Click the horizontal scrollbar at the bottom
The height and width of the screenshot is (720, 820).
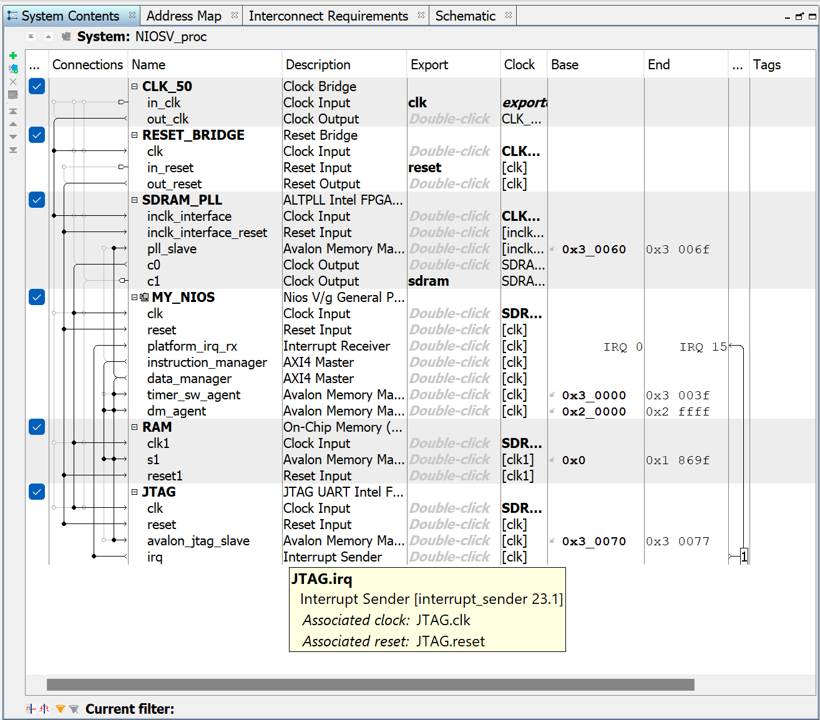(x=370, y=685)
